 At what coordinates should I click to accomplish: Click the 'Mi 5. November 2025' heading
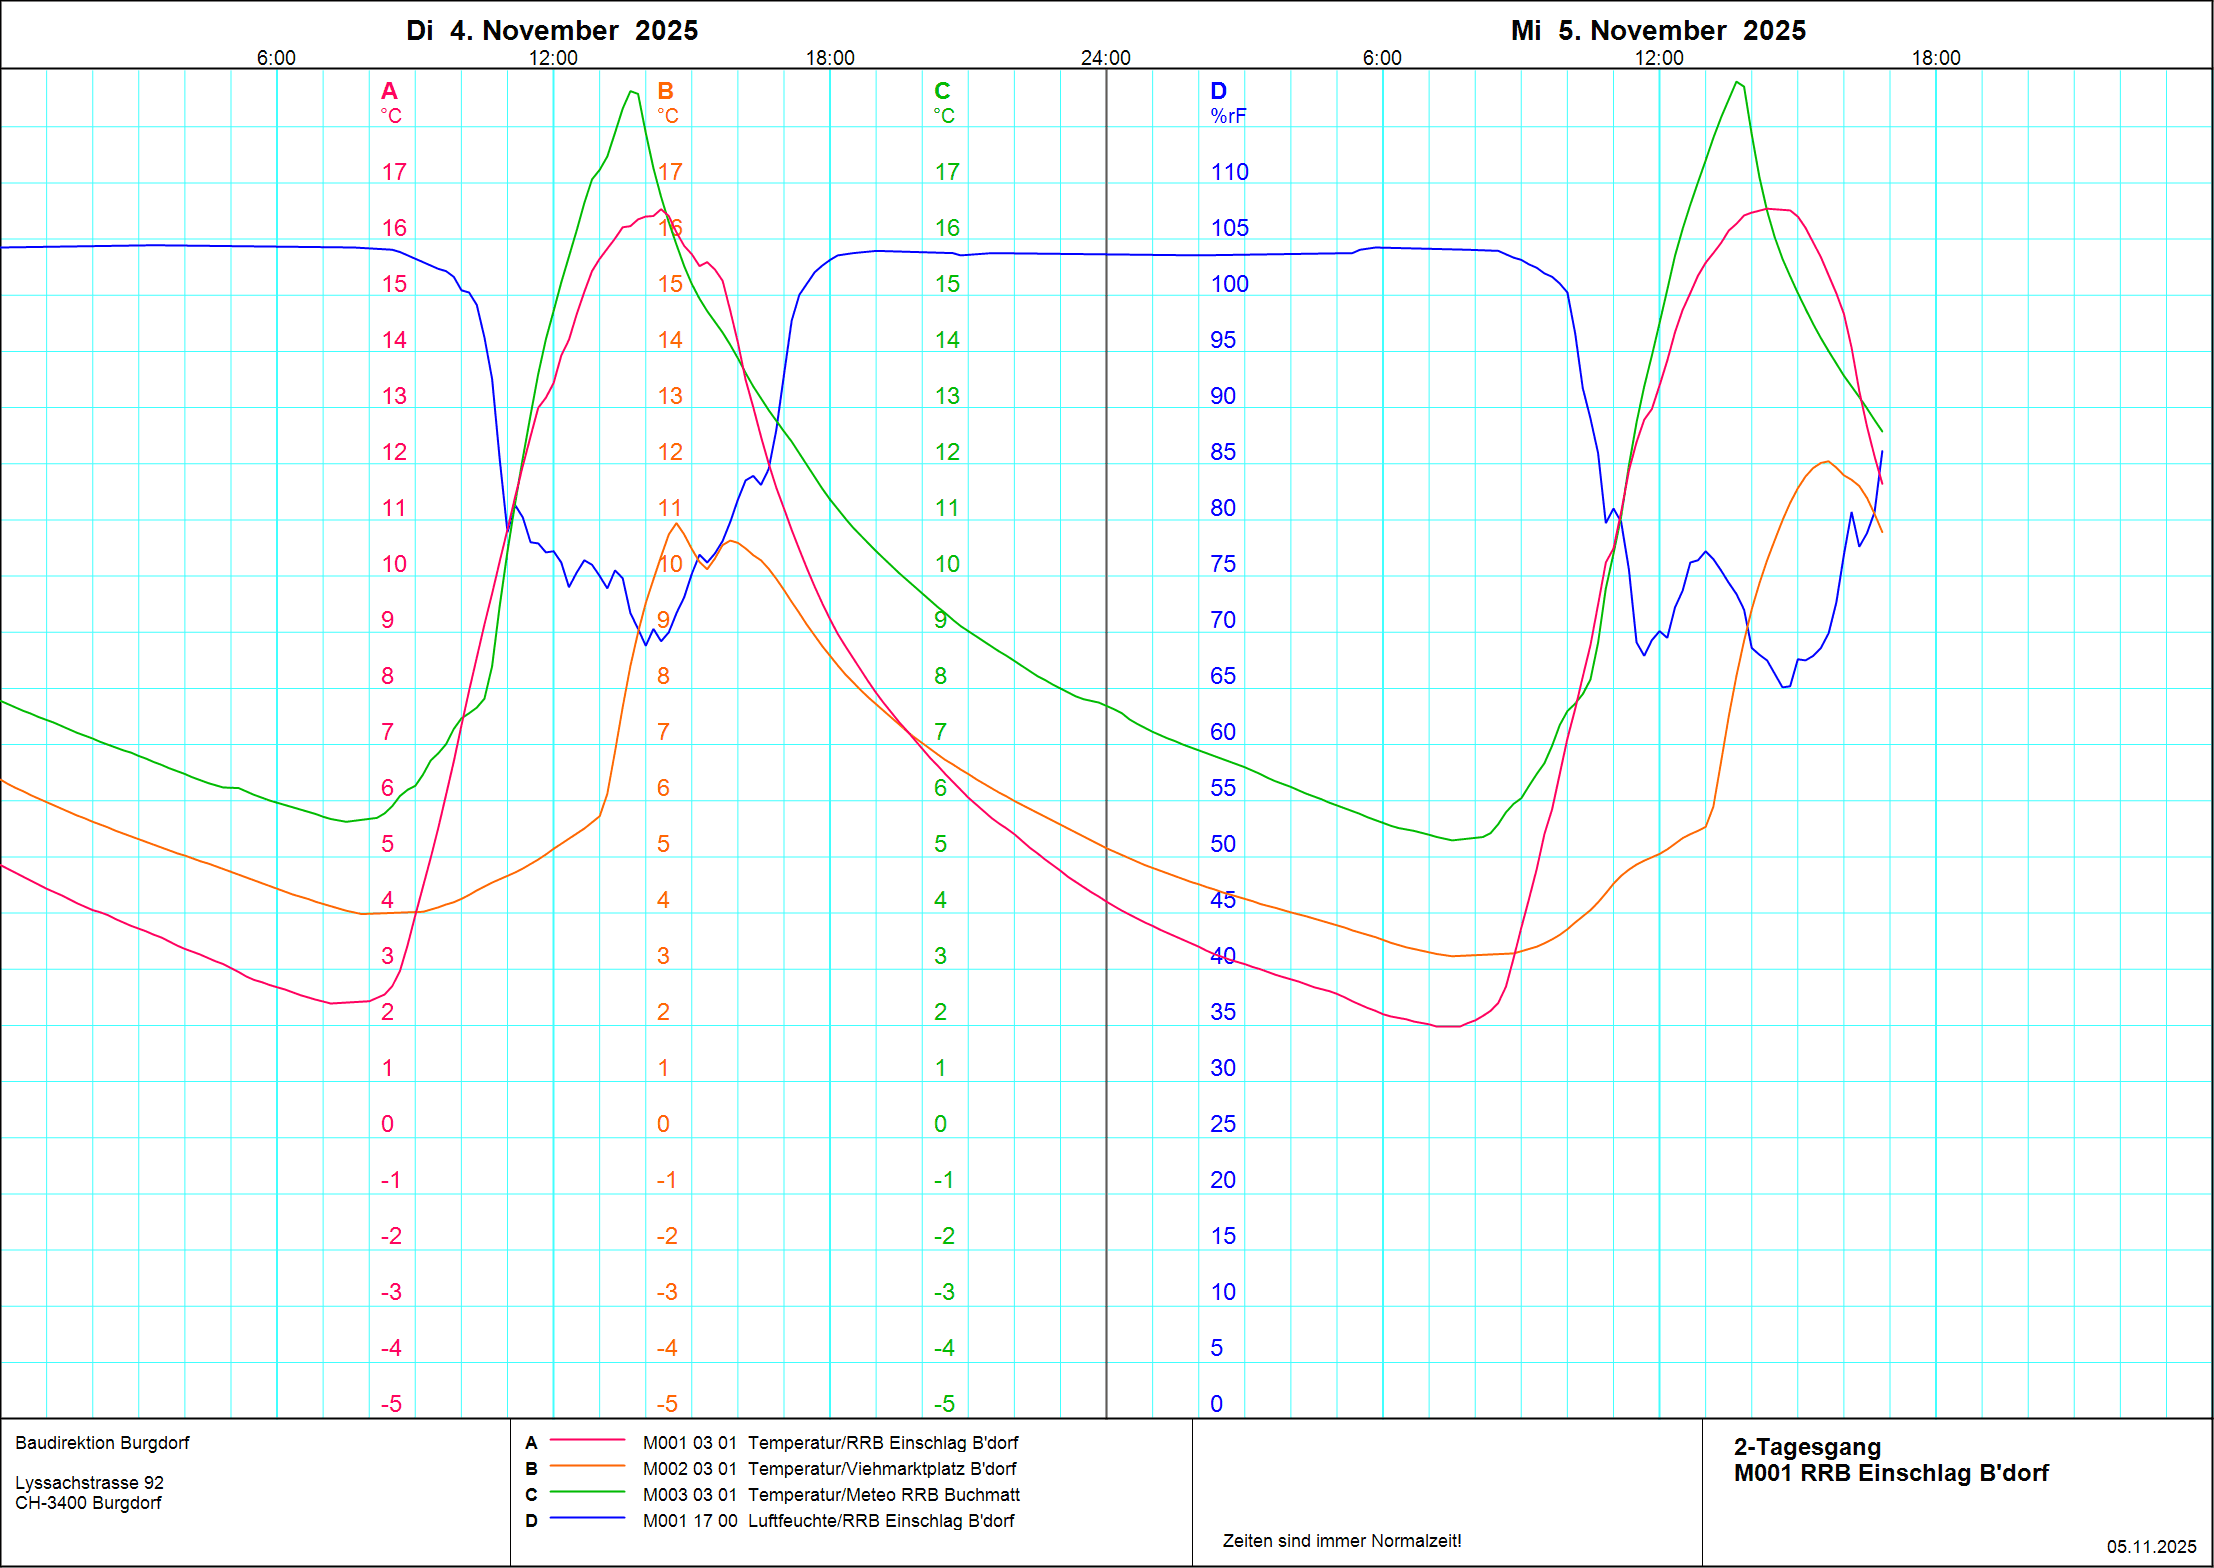[1658, 30]
